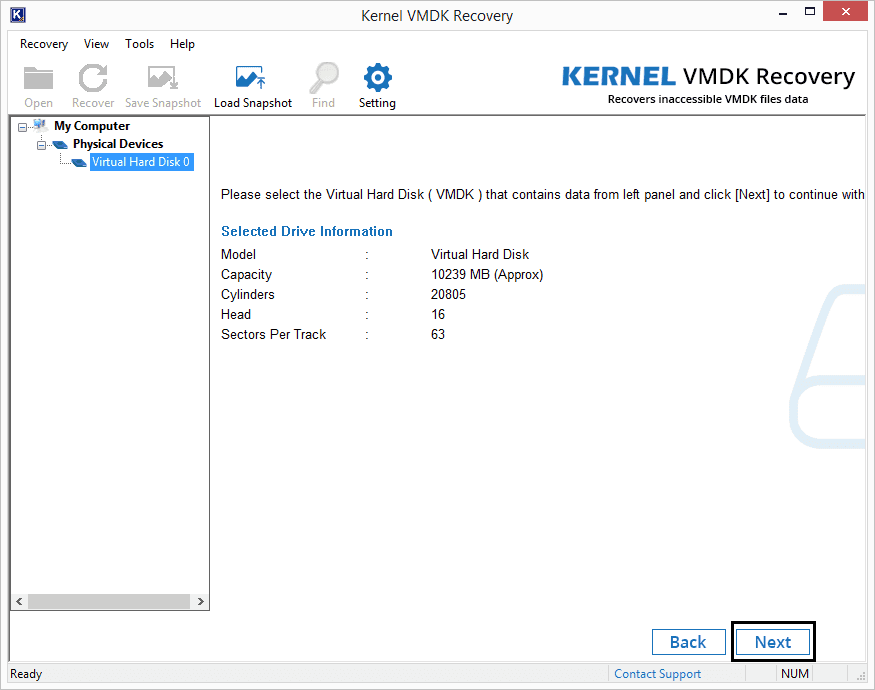Click the Selected Drive Information heading
The height and width of the screenshot is (690, 875).
pyautogui.click(x=306, y=231)
